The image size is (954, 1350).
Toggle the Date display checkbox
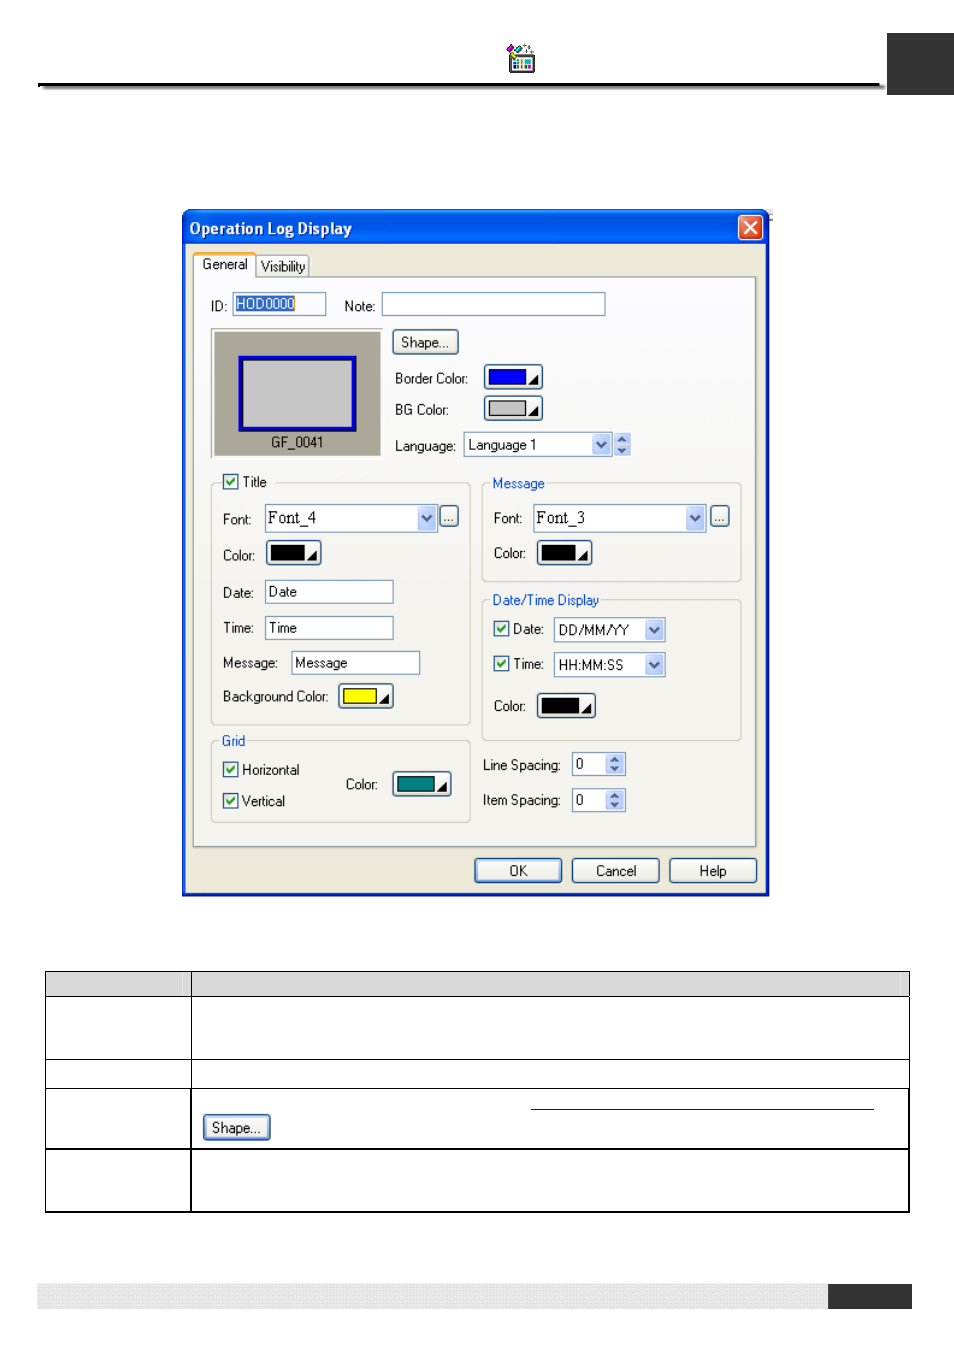coord(502,629)
